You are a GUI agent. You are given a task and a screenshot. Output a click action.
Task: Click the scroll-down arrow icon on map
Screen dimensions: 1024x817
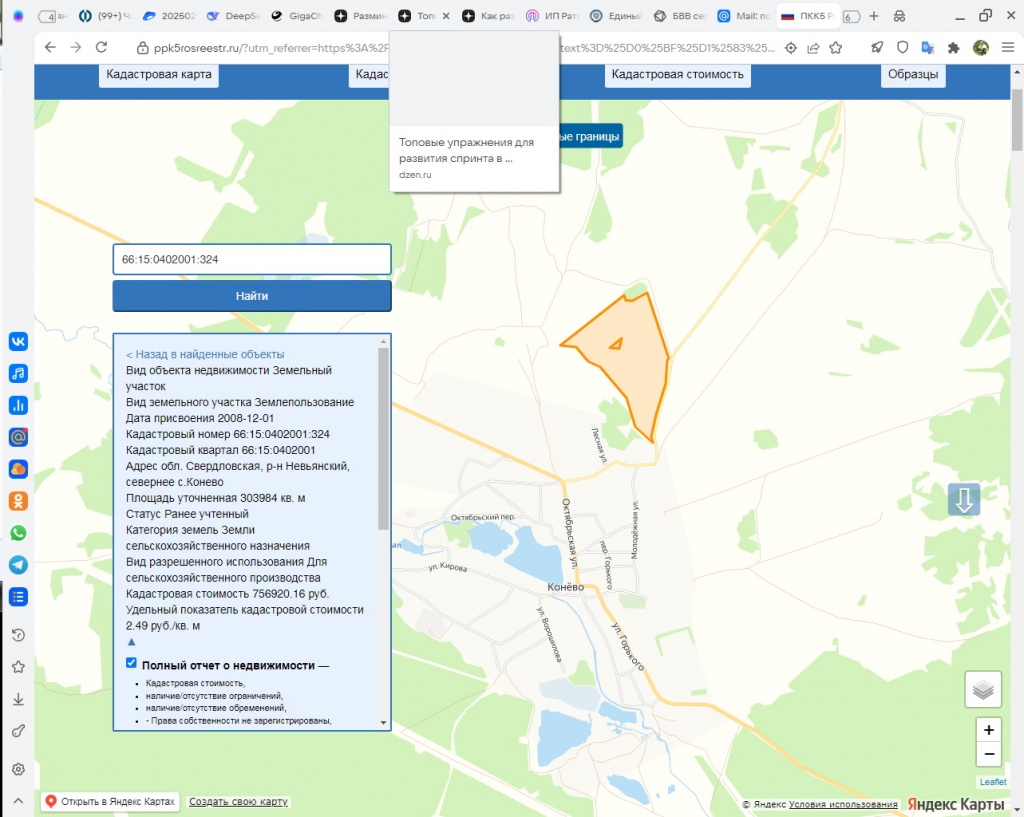click(964, 500)
